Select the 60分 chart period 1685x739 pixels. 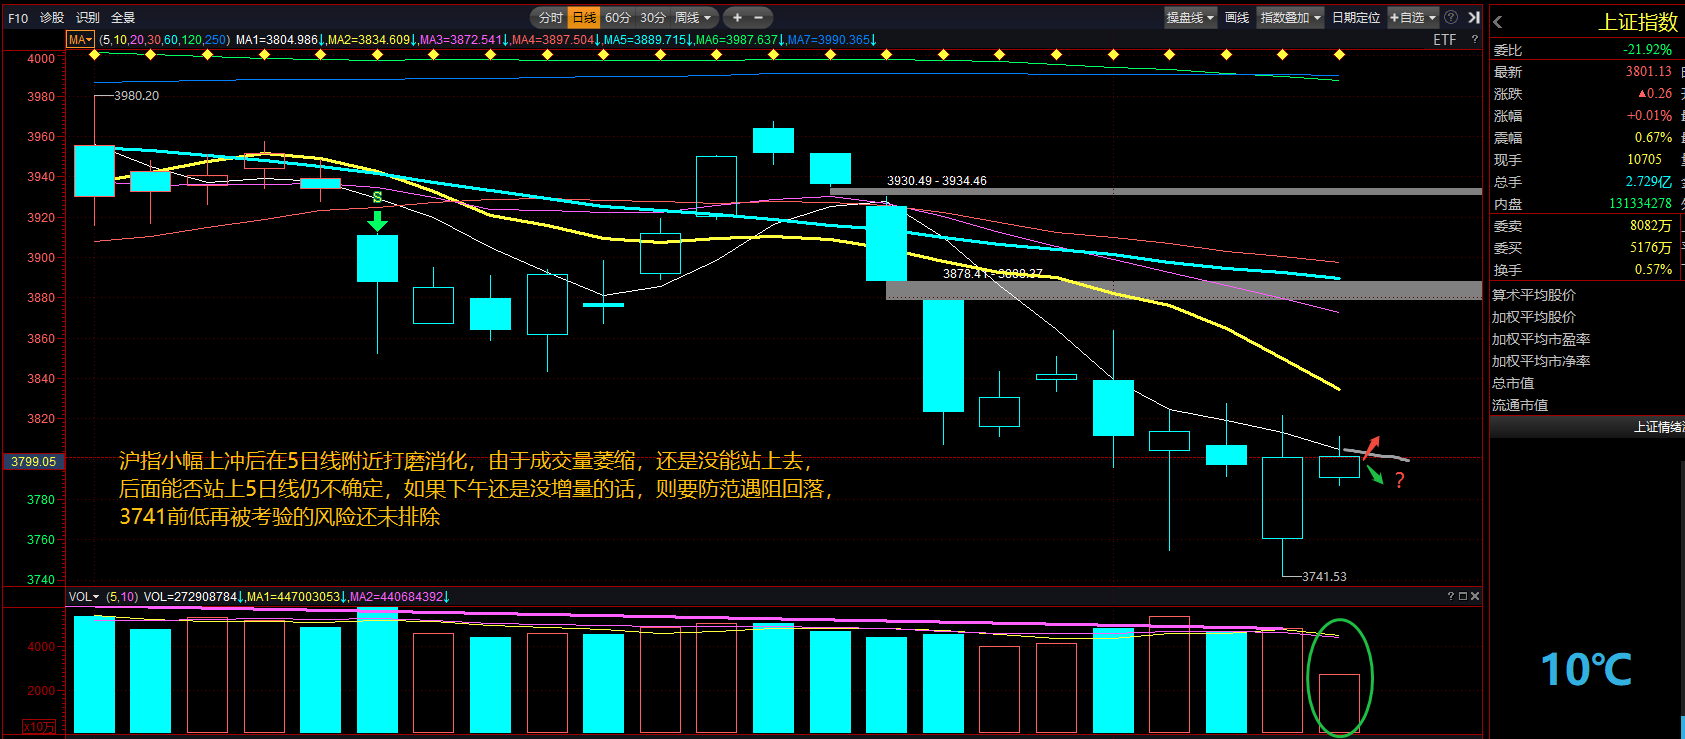click(x=618, y=17)
